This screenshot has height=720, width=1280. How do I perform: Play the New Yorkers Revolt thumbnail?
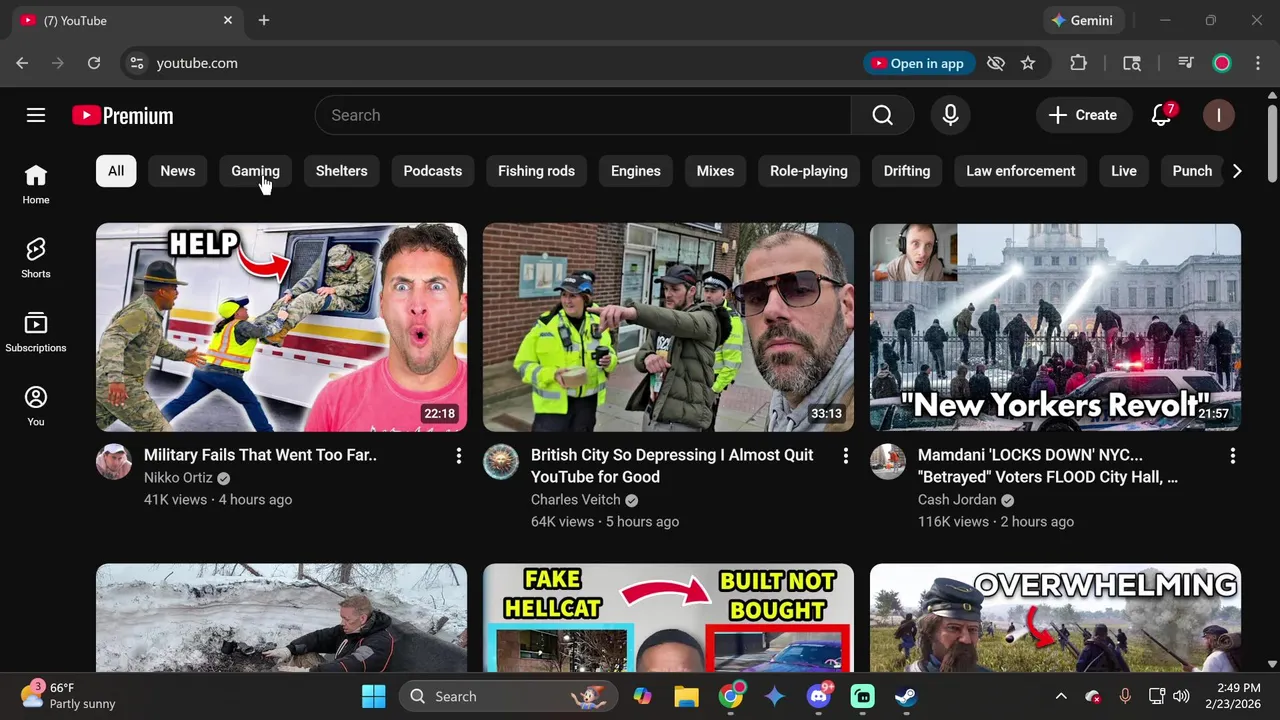[1055, 327]
